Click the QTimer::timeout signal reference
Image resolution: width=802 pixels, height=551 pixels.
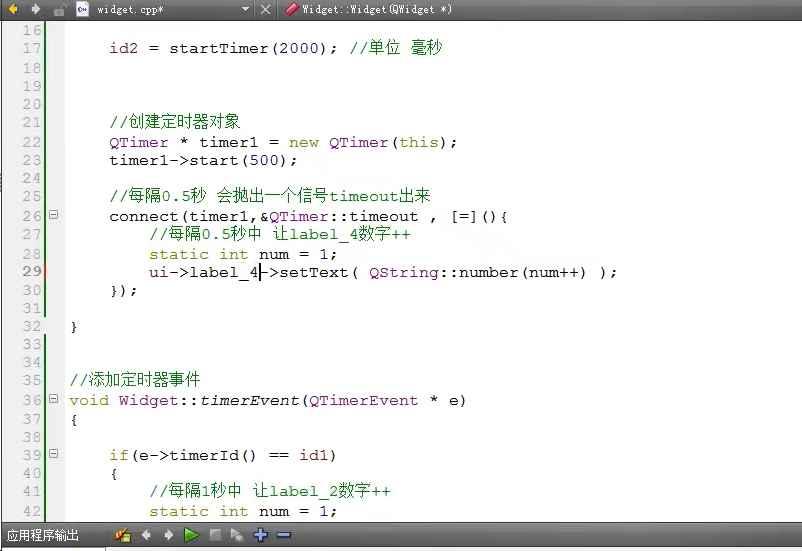(343, 217)
